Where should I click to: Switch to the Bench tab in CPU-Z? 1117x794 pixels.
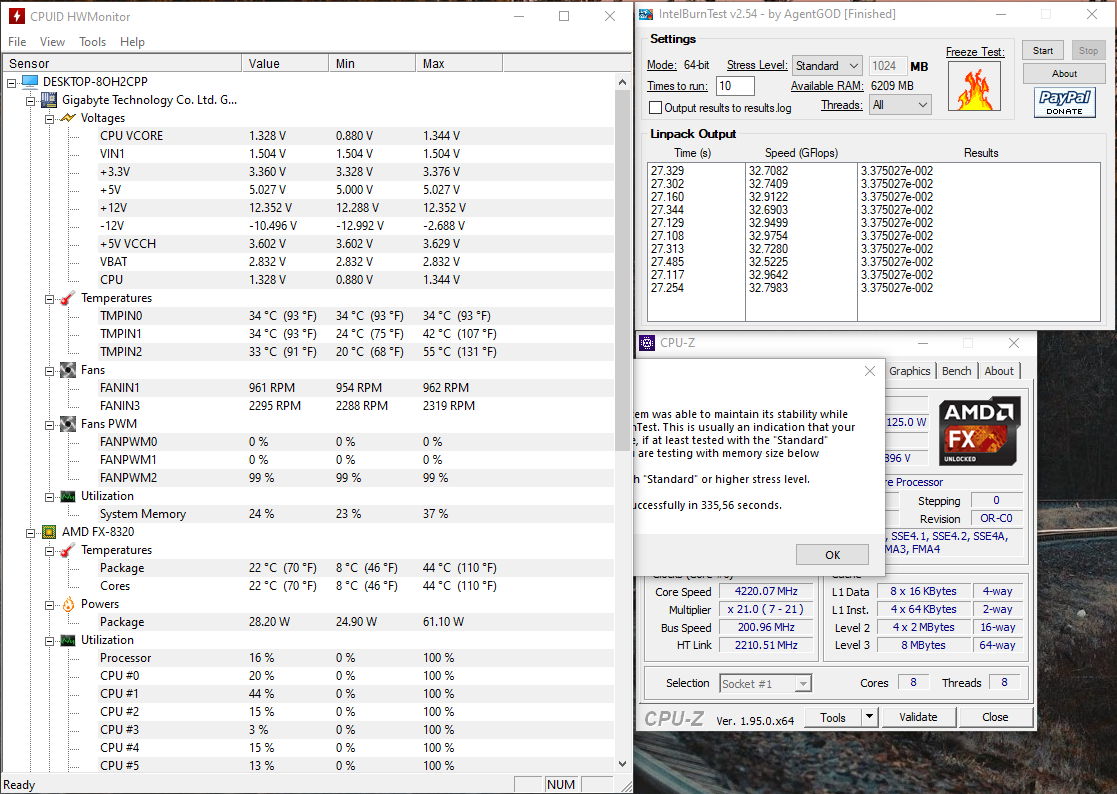click(x=956, y=371)
